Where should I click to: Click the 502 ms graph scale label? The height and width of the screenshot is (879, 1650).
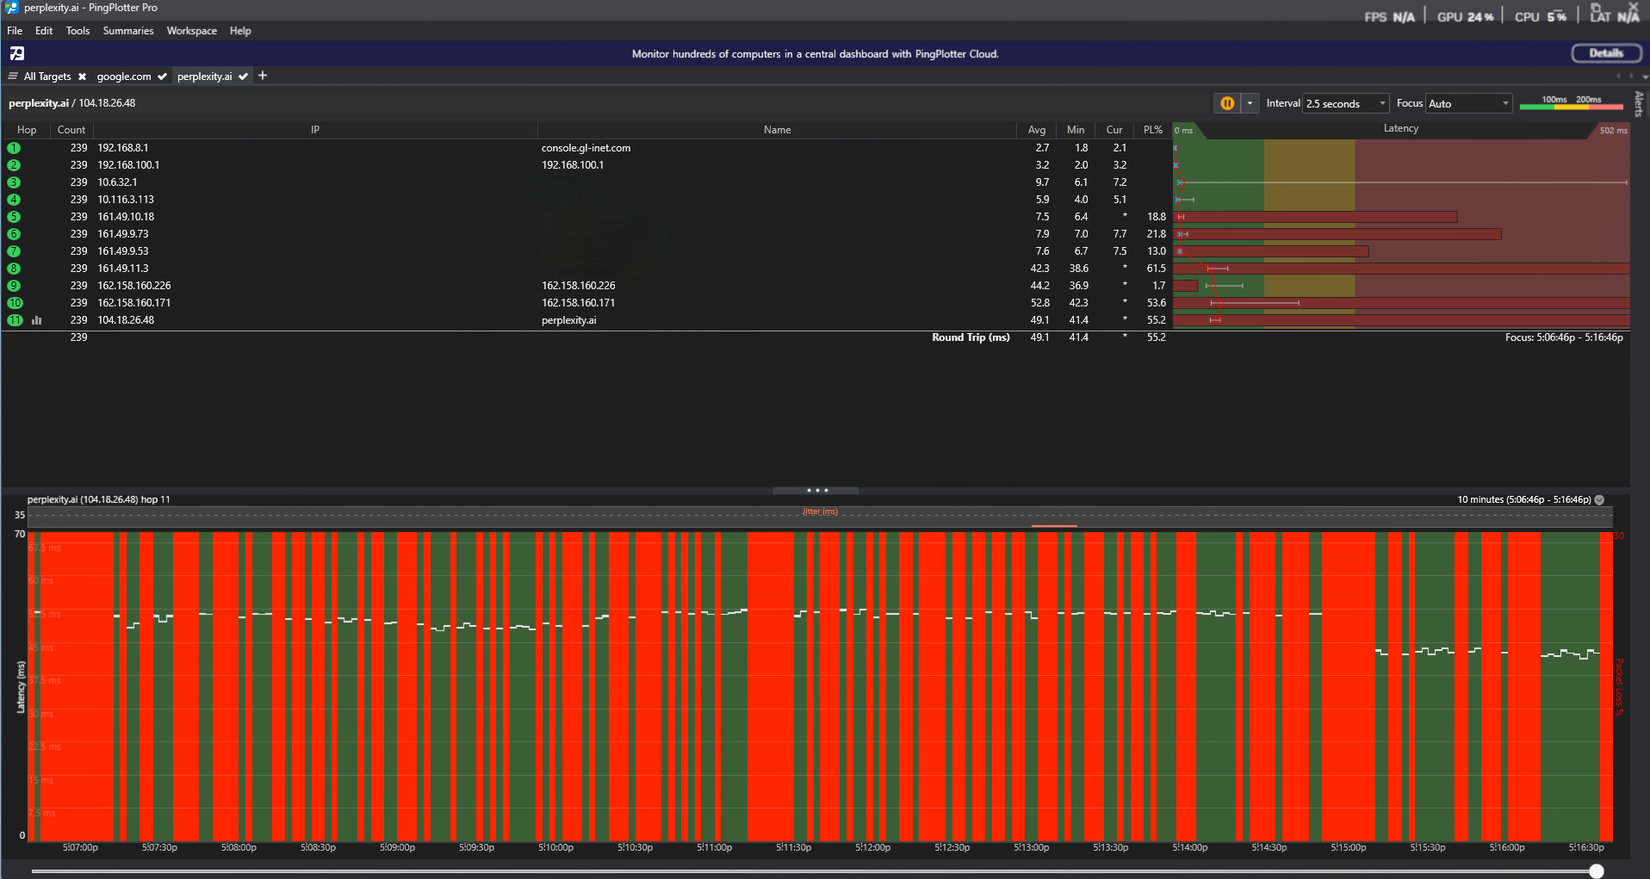1613,131
